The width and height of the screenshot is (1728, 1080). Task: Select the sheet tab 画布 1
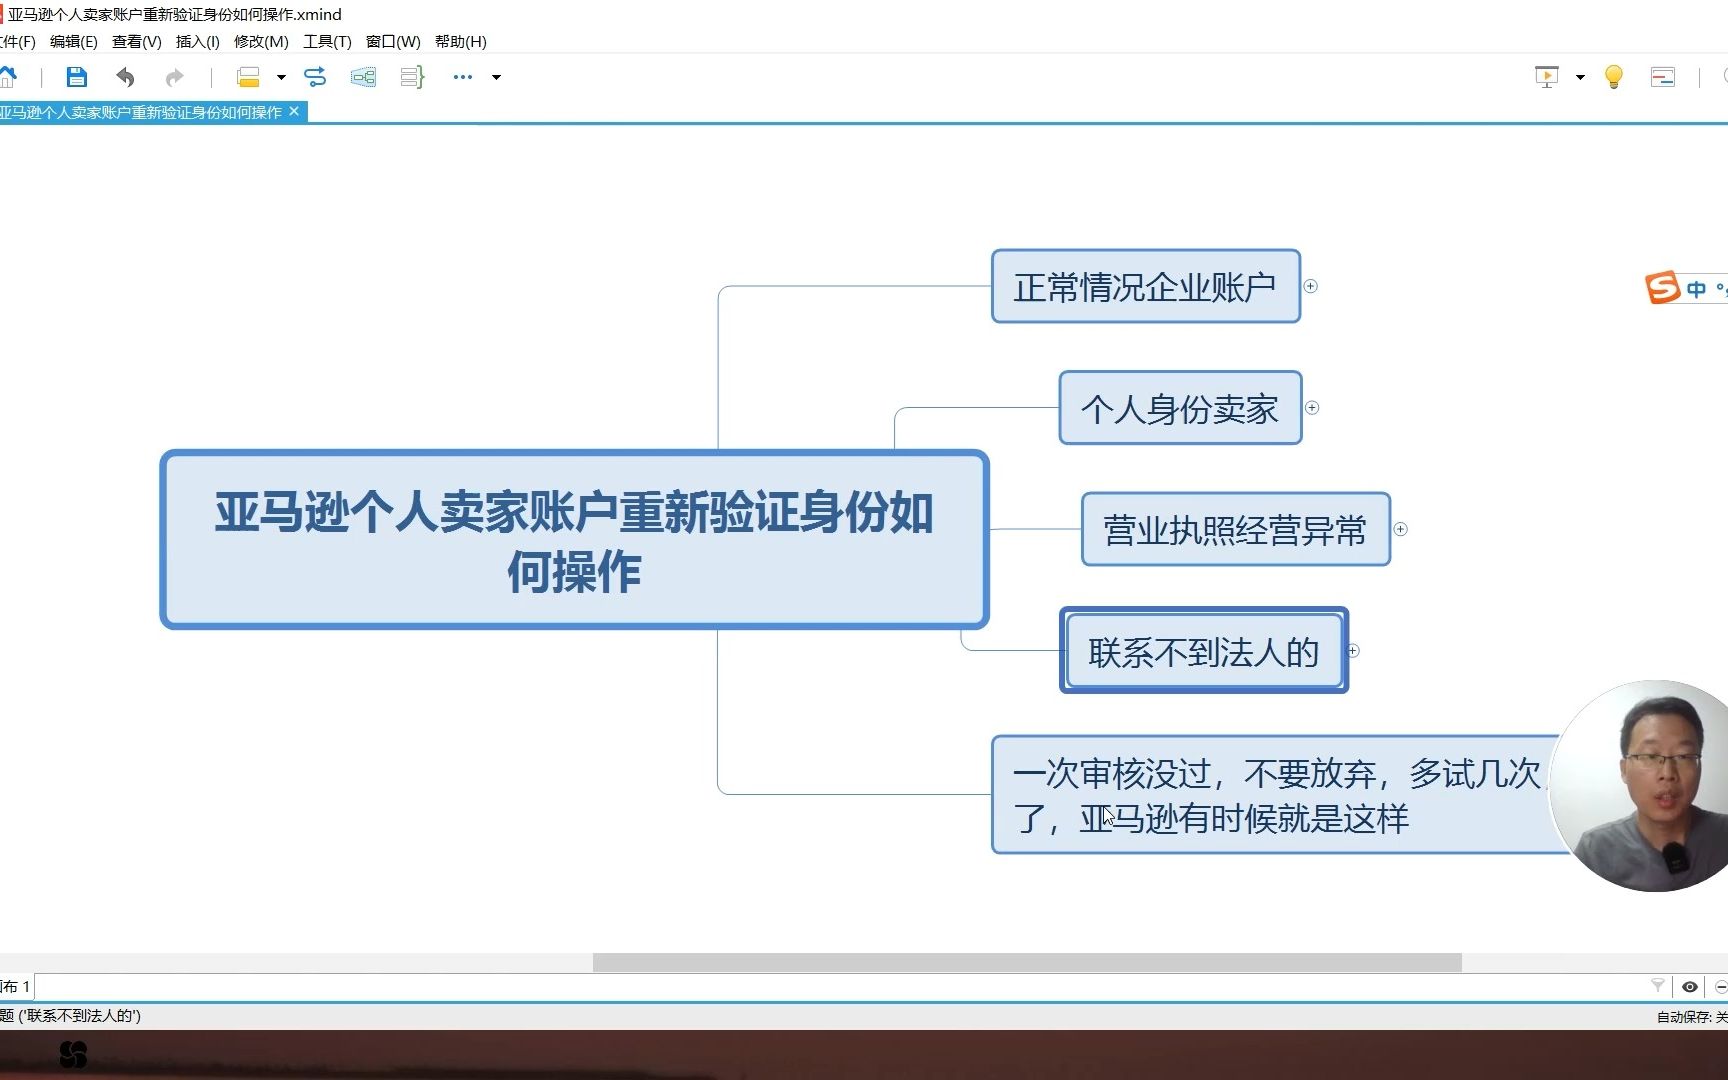point(16,987)
